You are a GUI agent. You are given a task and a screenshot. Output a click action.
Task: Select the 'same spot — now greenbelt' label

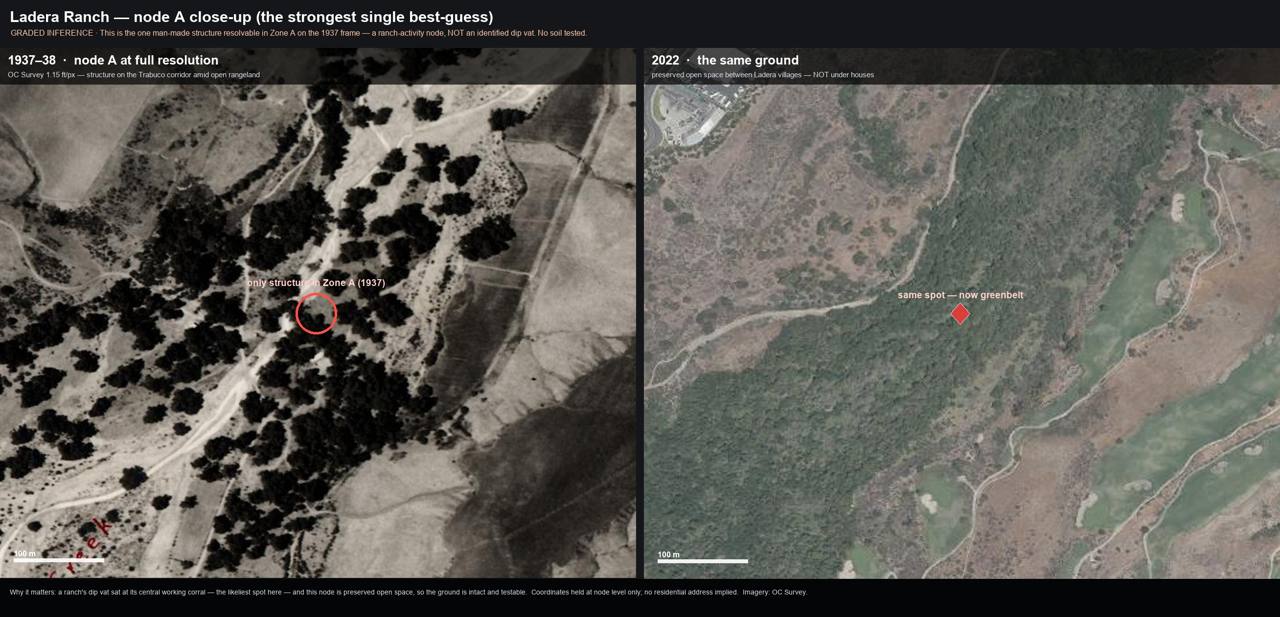[960, 295]
